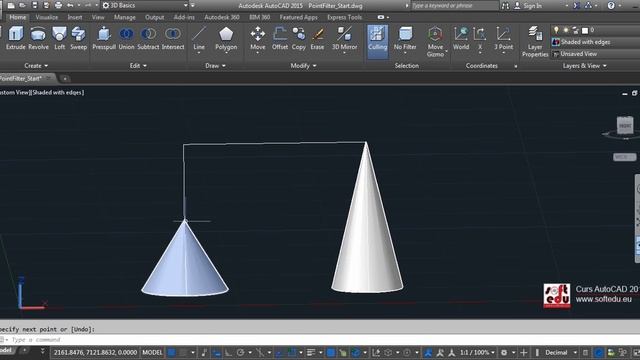
Task: Click the Save icon in quick access toolbar
Action: [x=35, y=5]
